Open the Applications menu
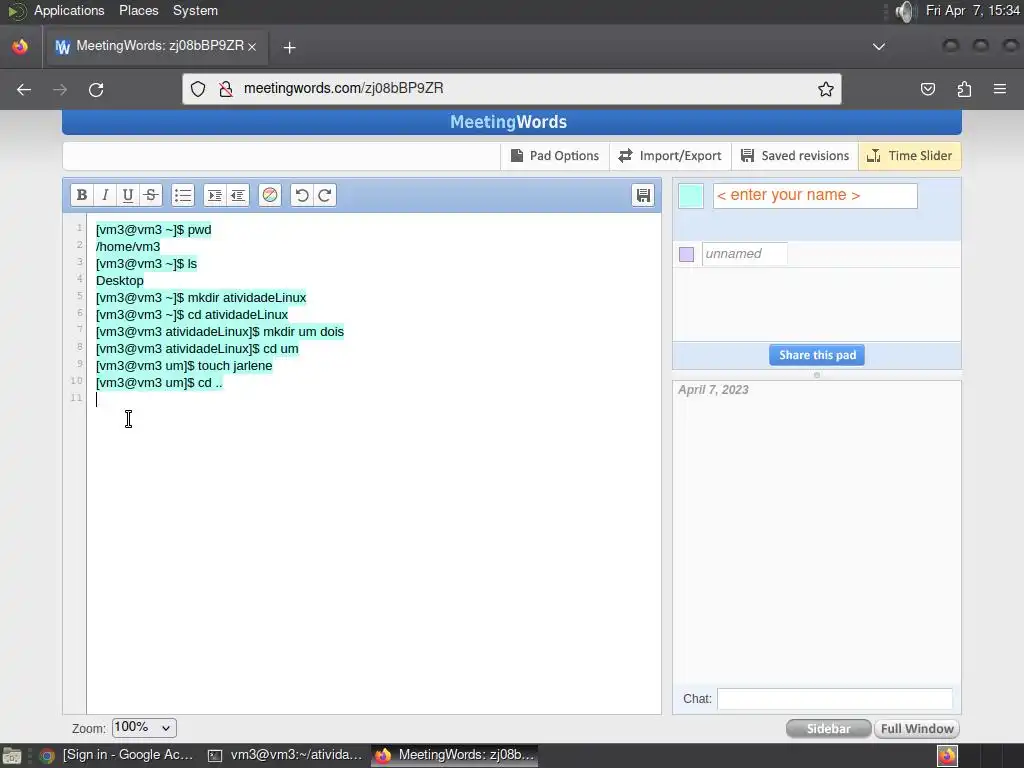Image resolution: width=1024 pixels, height=768 pixels. 69,10
